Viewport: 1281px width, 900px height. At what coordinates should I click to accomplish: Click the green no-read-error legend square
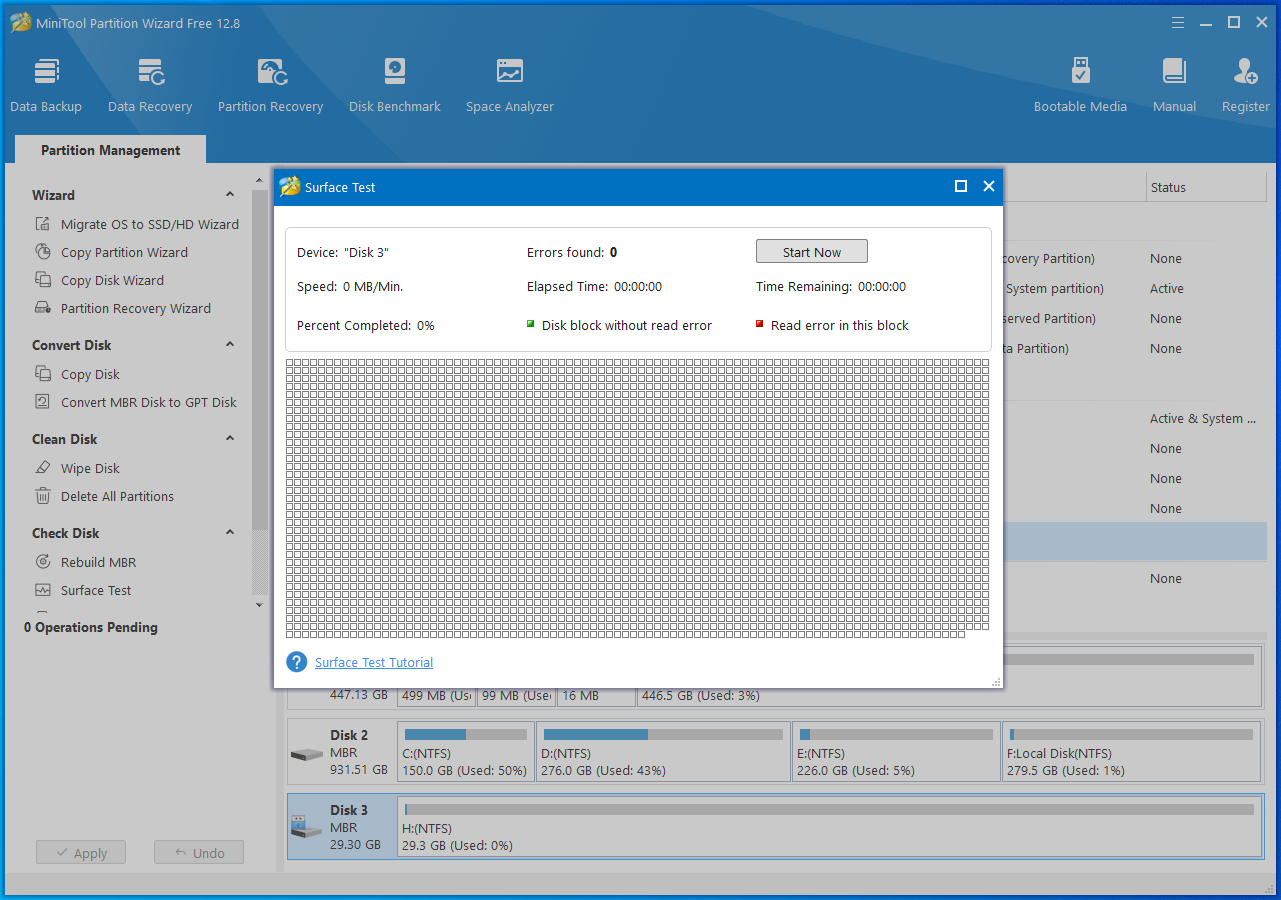click(531, 323)
